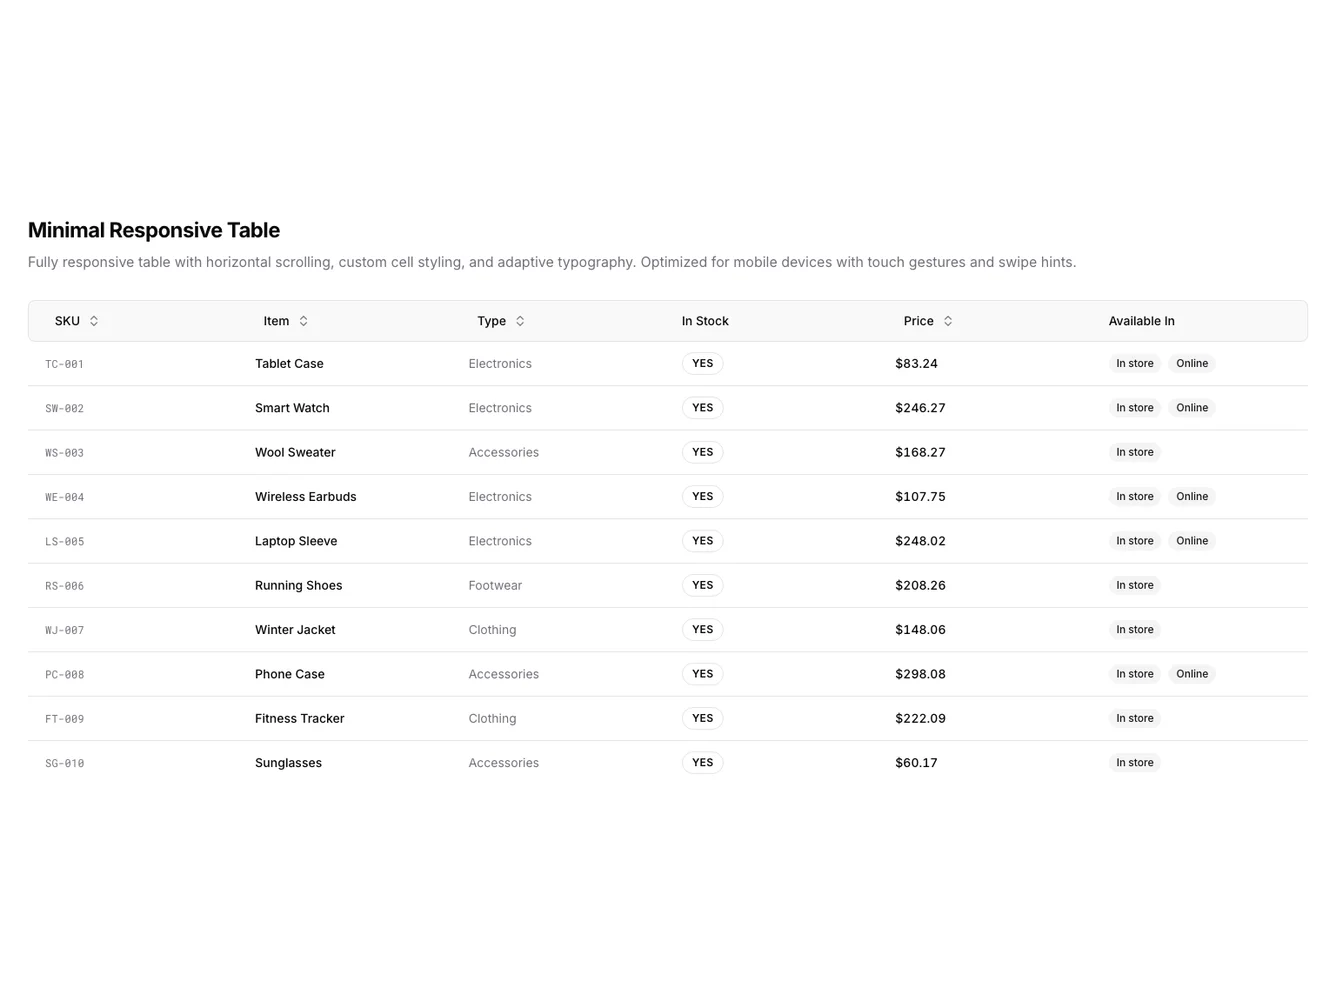Toggle the YES stock badge for Running Shoes

(702, 585)
